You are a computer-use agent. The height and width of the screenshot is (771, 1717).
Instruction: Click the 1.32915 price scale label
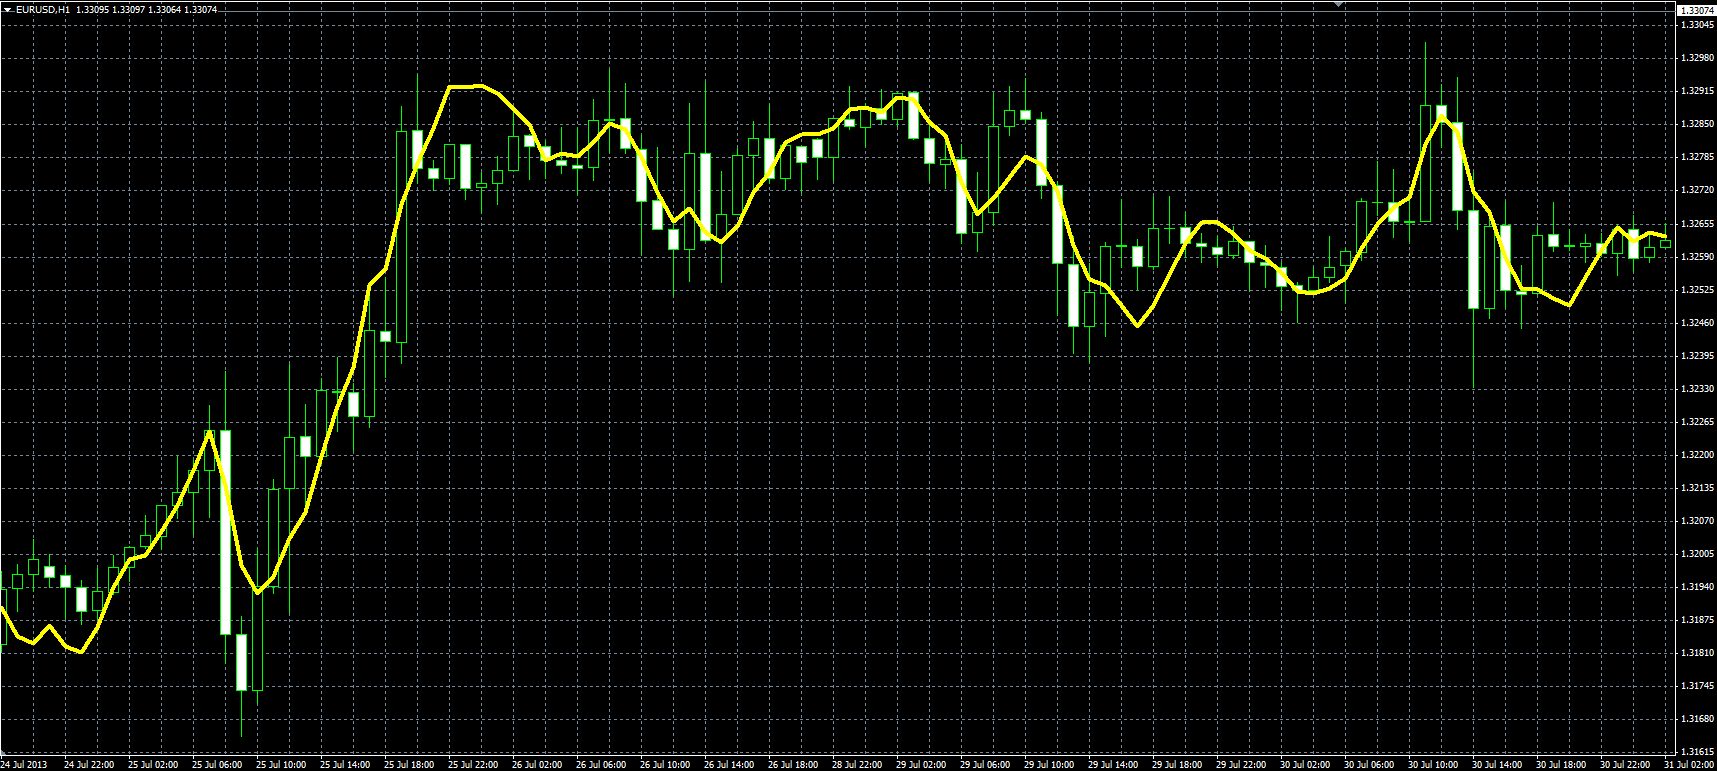click(1696, 91)
